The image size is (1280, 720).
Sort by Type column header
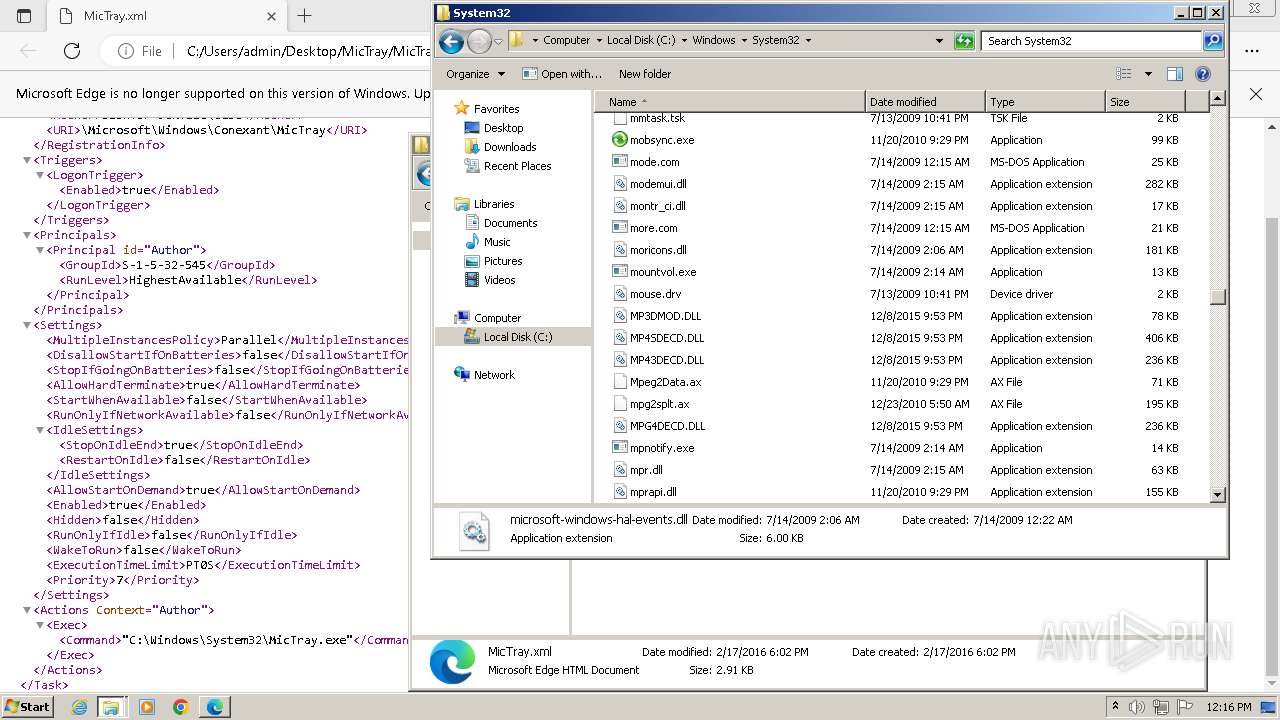point(1045,102)
